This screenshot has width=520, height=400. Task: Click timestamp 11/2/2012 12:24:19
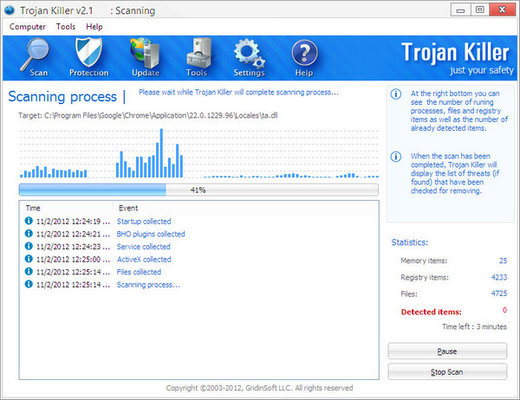click(x=73, y=221)
